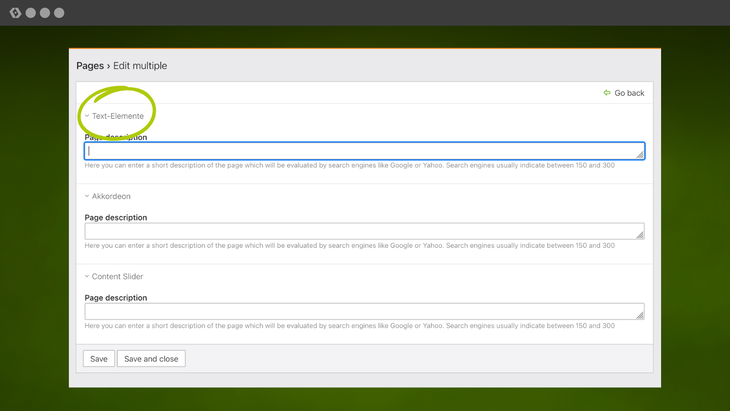Click the Edit multiple breadcrumb text

click(140, 66)
